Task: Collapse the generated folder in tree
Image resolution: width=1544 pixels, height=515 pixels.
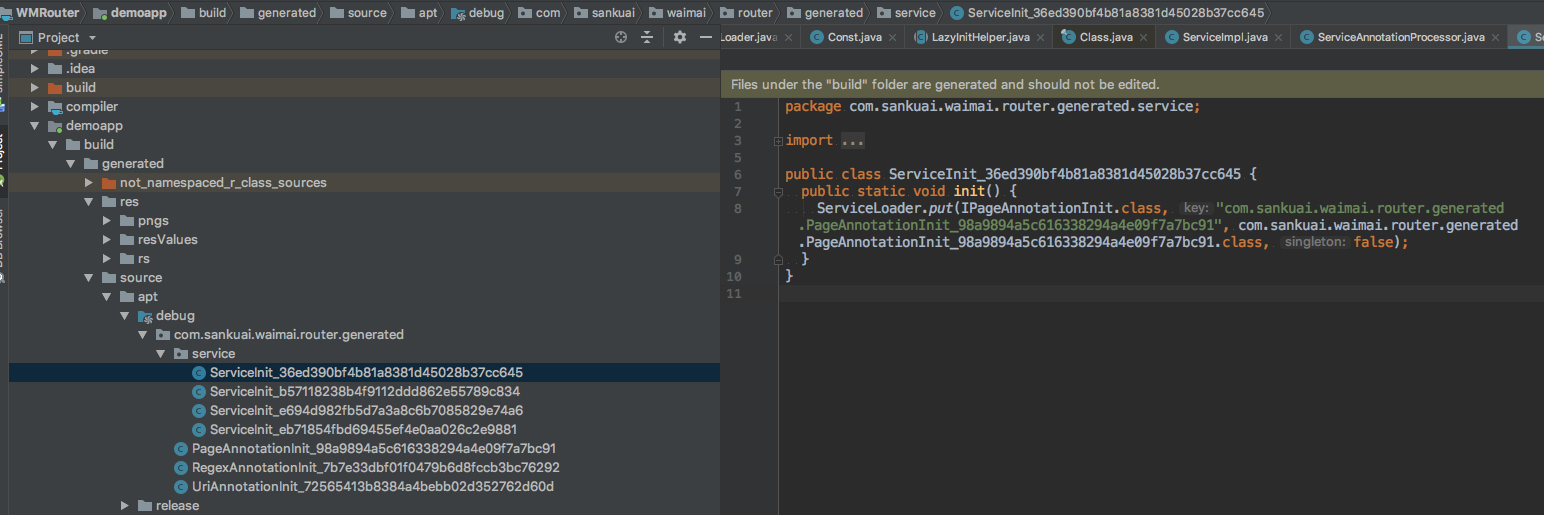Action: coord(71,163)
